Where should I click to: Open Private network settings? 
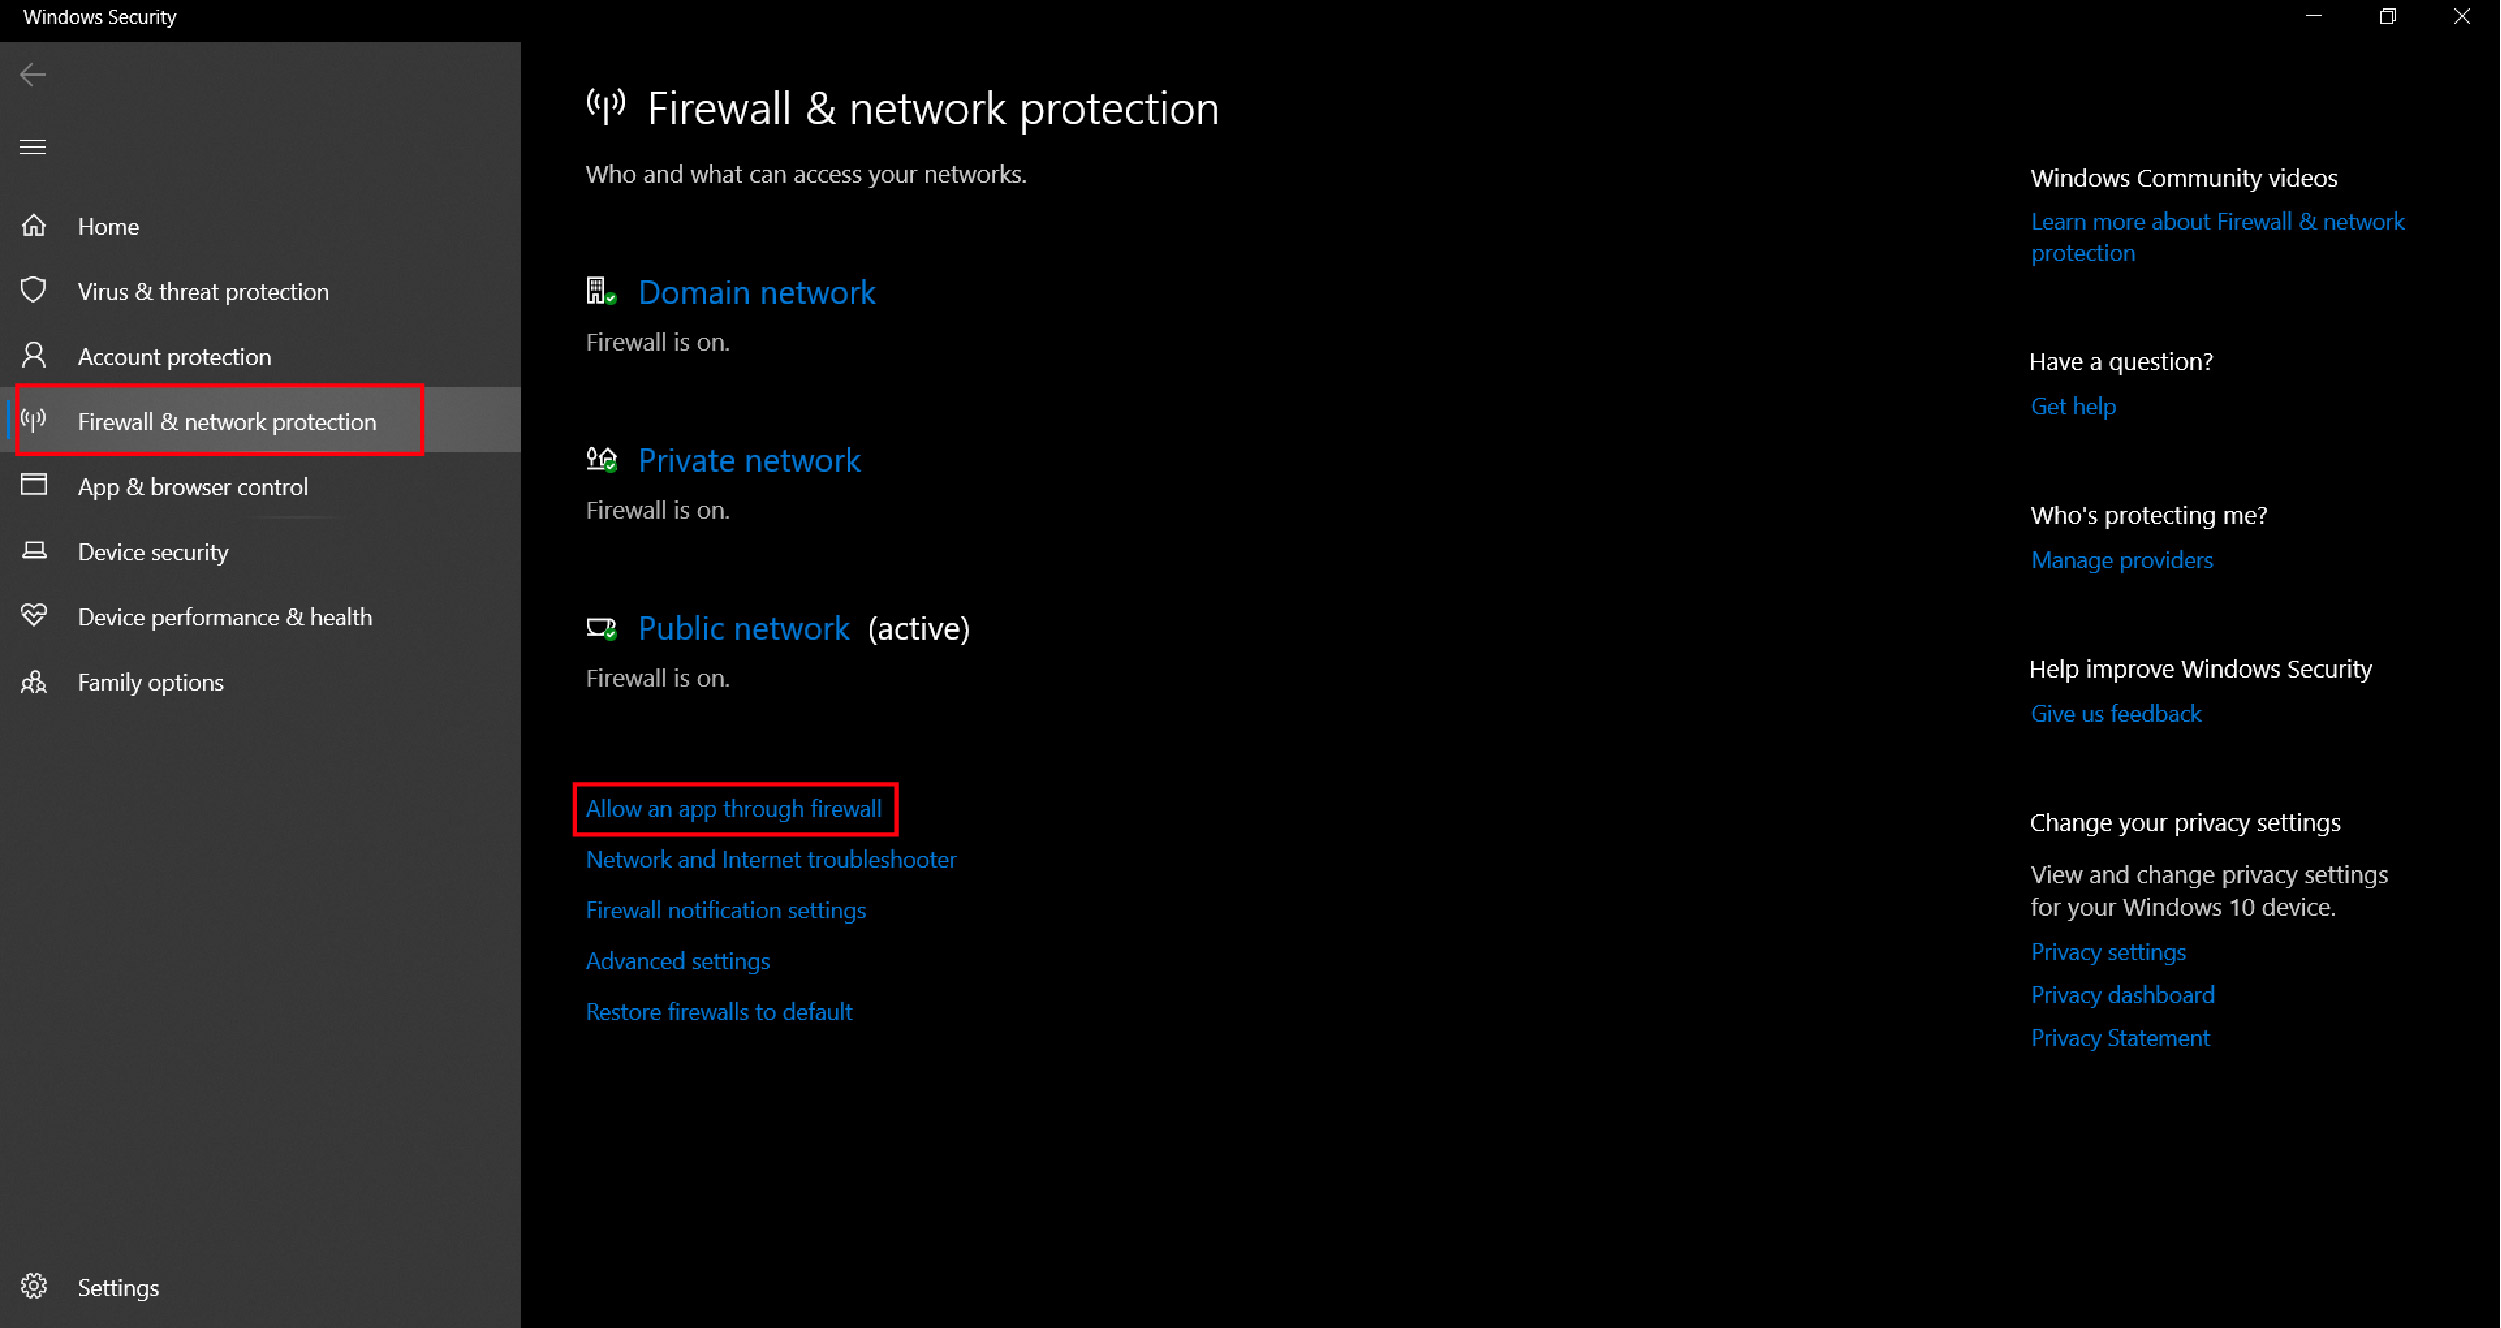click(749, 461)
